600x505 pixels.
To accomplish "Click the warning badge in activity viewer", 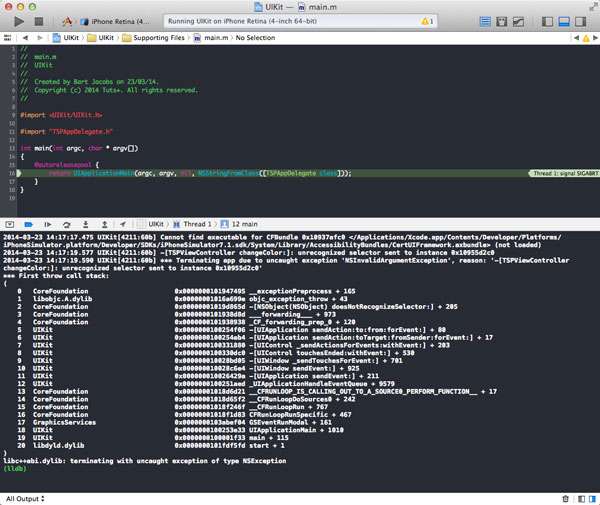I will click(x=427, y=21).
